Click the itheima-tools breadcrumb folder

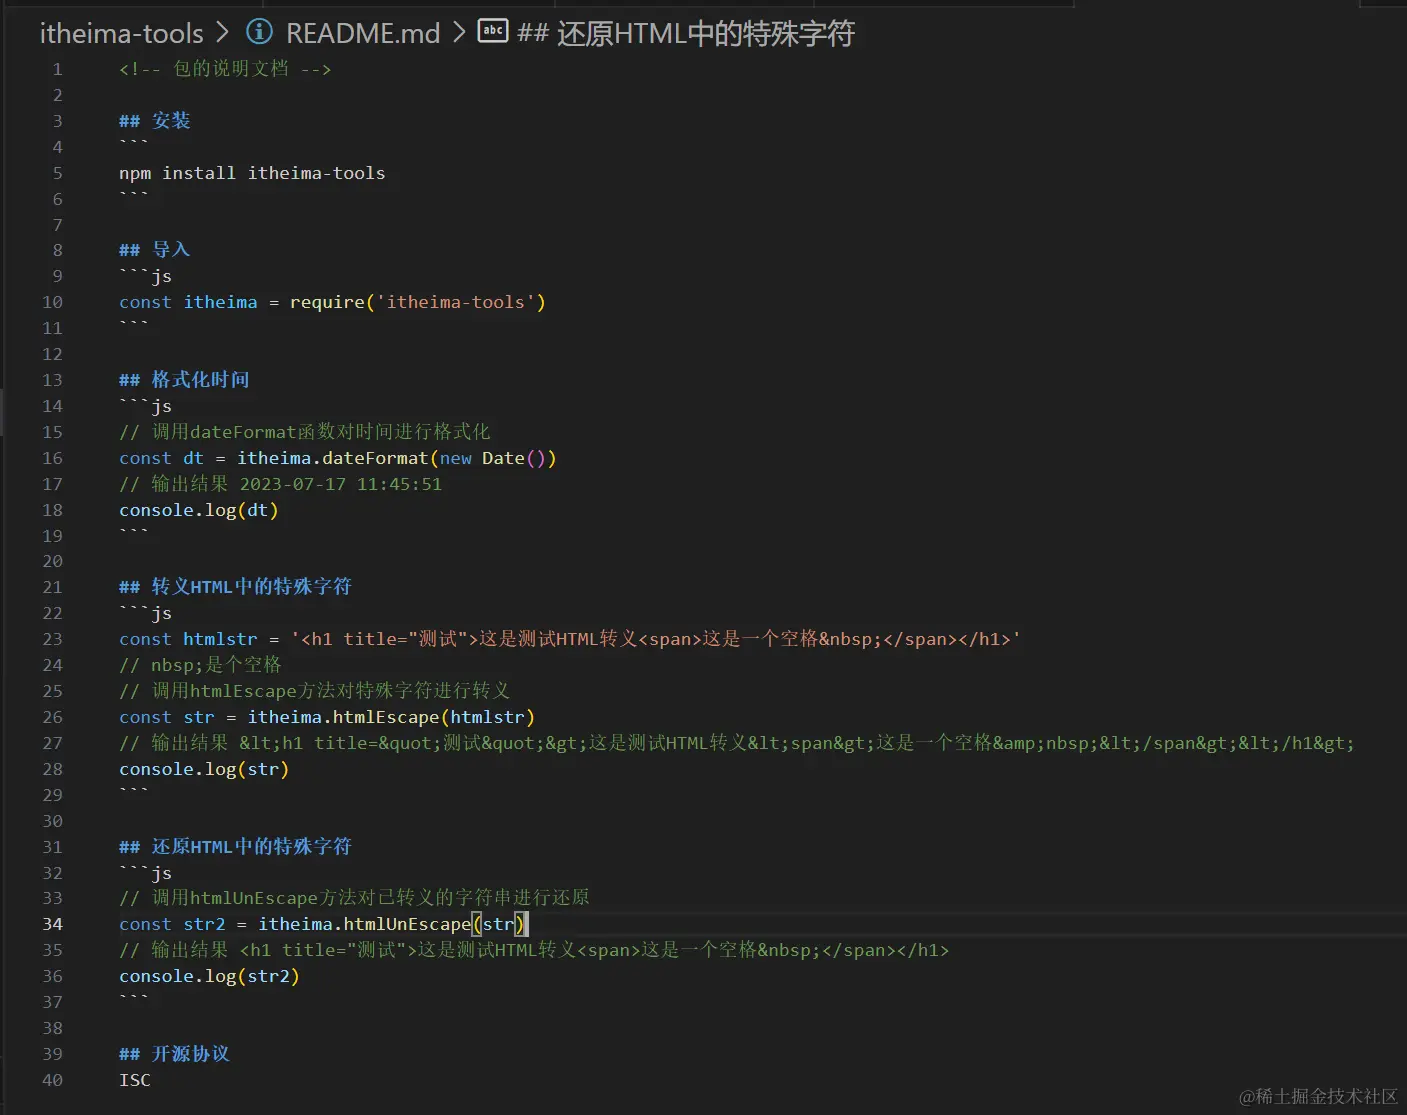[x=121, y=33]
